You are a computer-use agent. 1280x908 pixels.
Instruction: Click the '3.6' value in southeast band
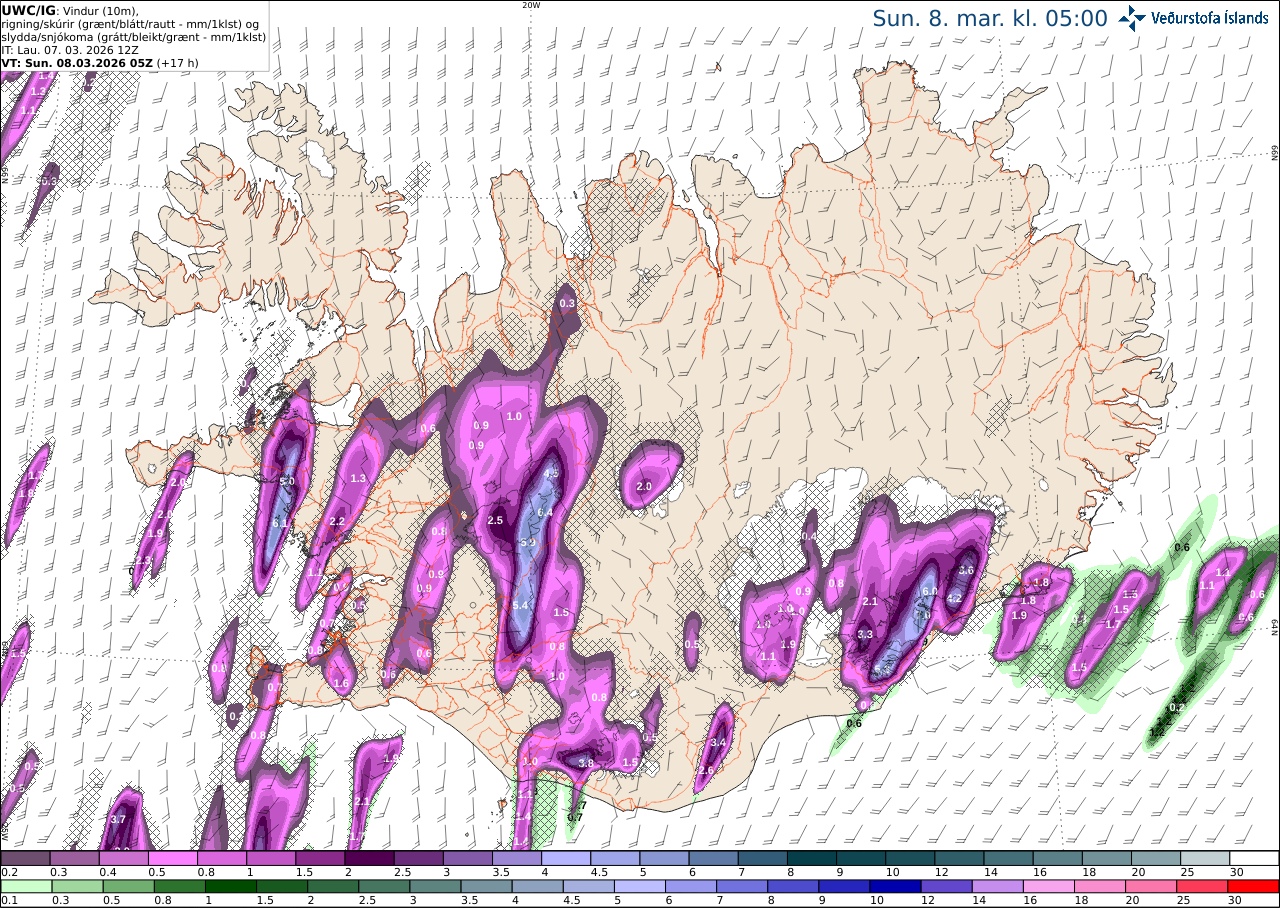966,570
